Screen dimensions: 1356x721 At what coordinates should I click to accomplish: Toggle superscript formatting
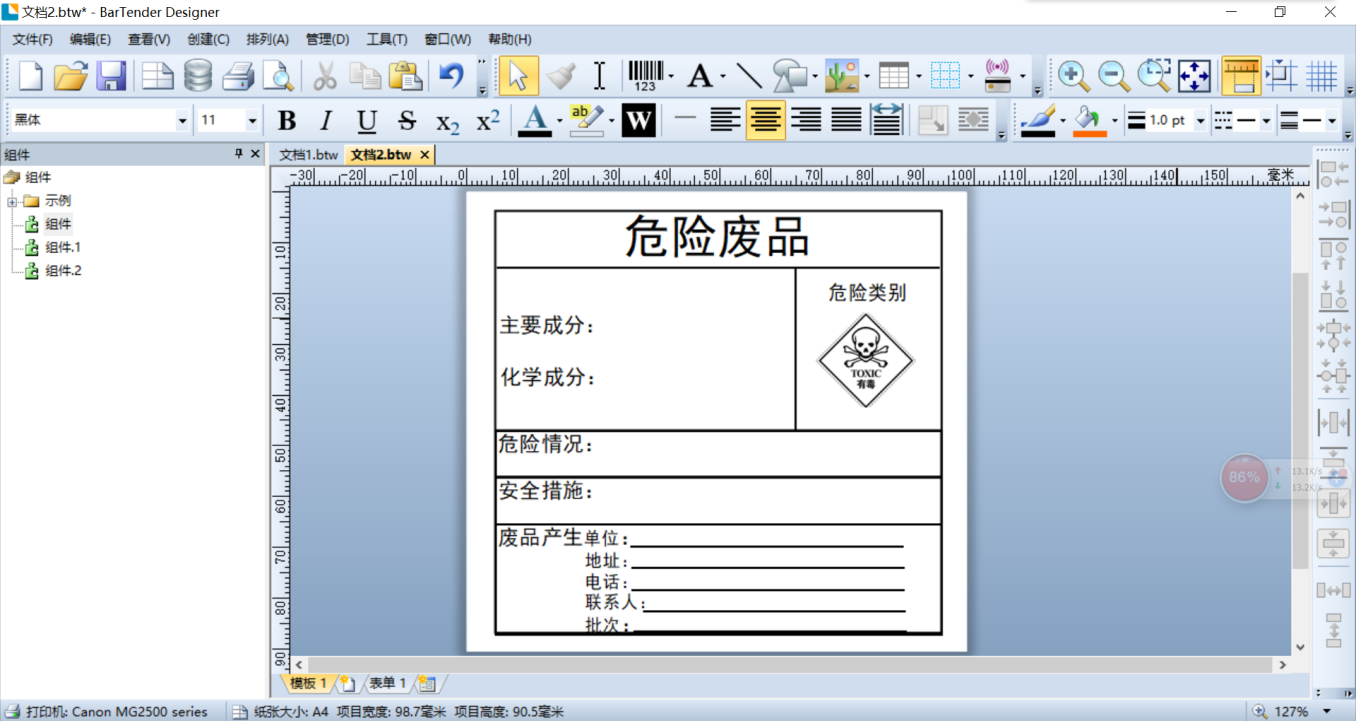pyautogui.click(x=488, y=121)
